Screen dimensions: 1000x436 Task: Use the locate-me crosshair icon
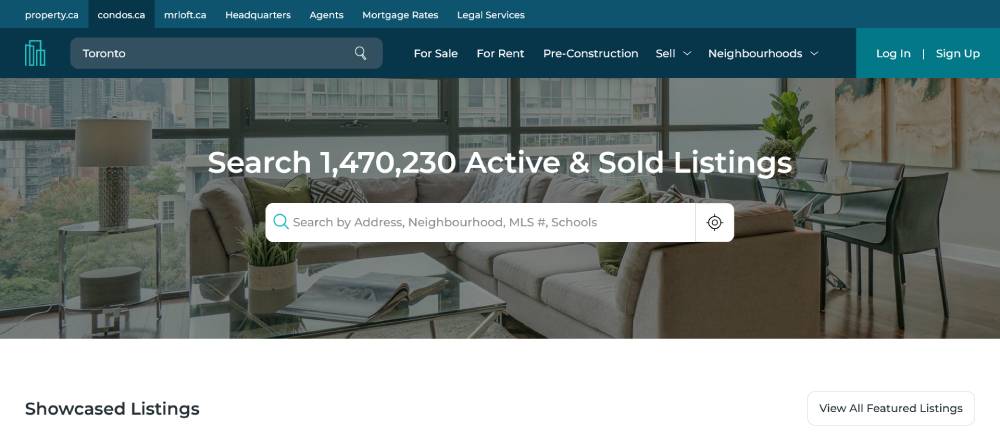[714, 222]
